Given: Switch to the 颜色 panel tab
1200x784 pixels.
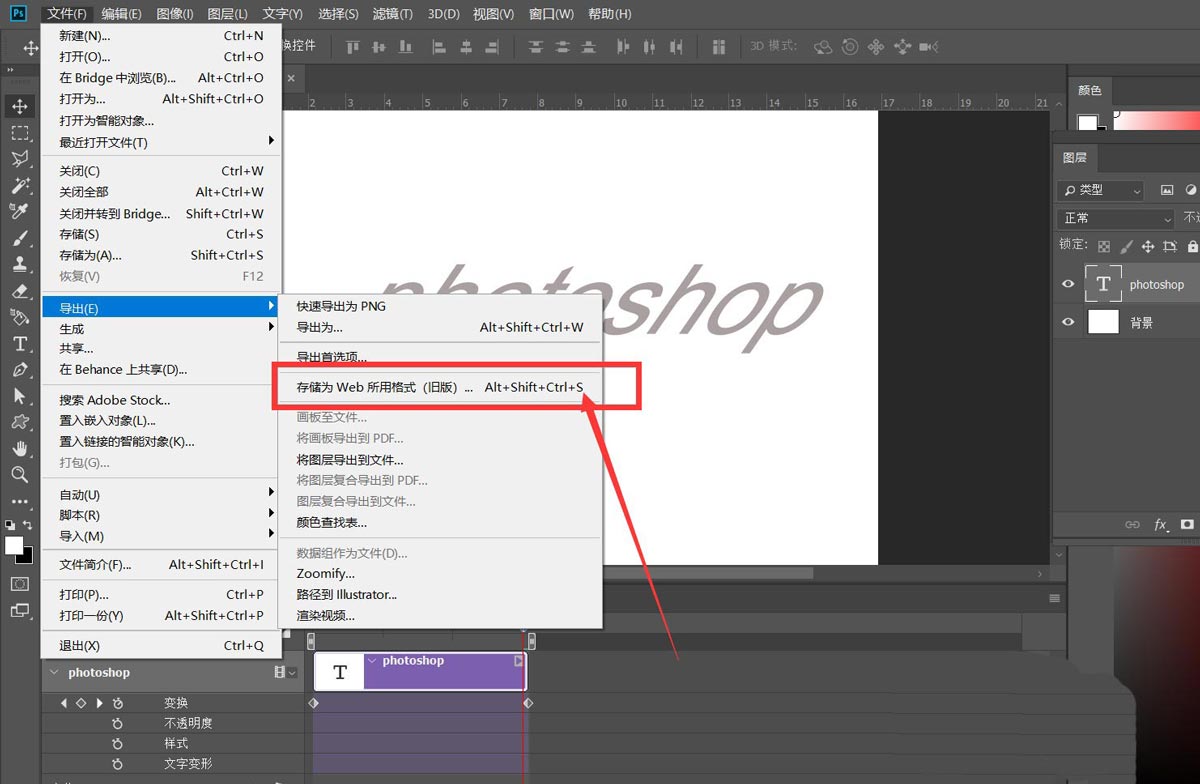Looking at the screenshot, I should [1089, 90].
